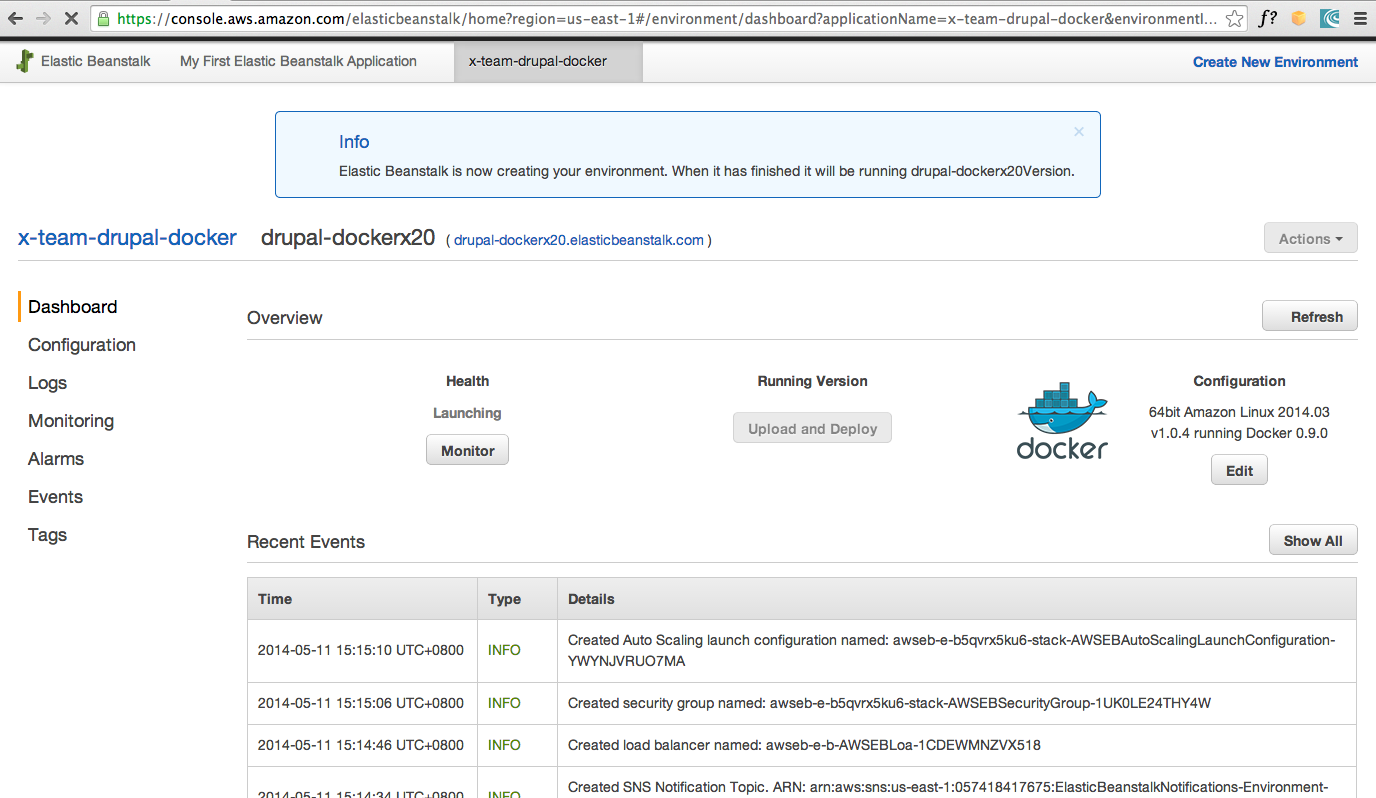This screenshot has height=798, width=1376.
Task: Bookmark this page with the star icon
Action: [x=1235, y=18]
